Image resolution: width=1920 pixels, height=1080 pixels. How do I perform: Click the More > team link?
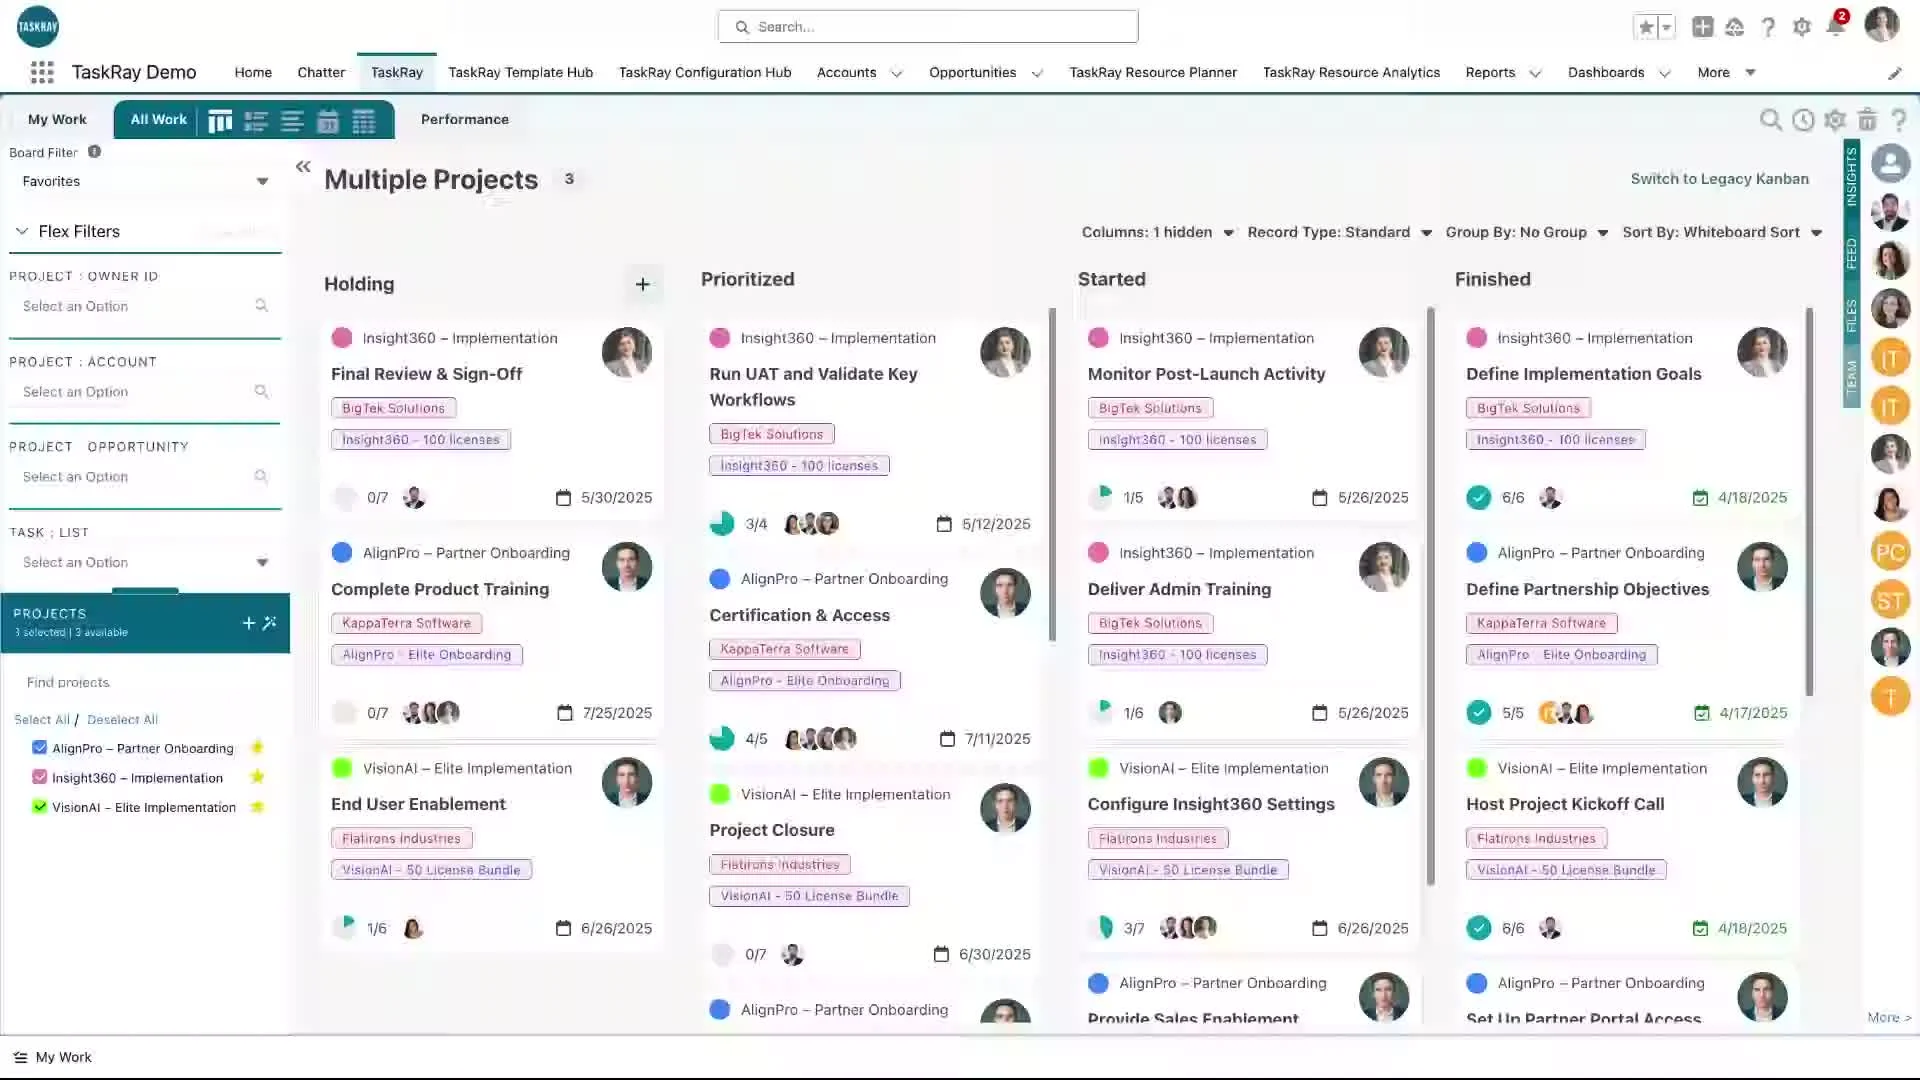(1888, 1018)
